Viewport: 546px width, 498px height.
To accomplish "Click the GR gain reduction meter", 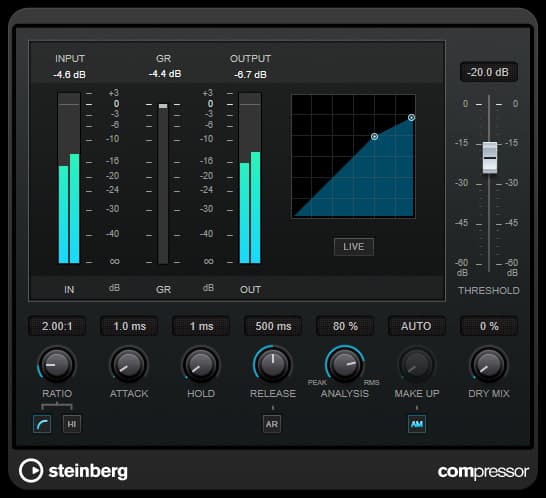I will click(x=163, y=184).
